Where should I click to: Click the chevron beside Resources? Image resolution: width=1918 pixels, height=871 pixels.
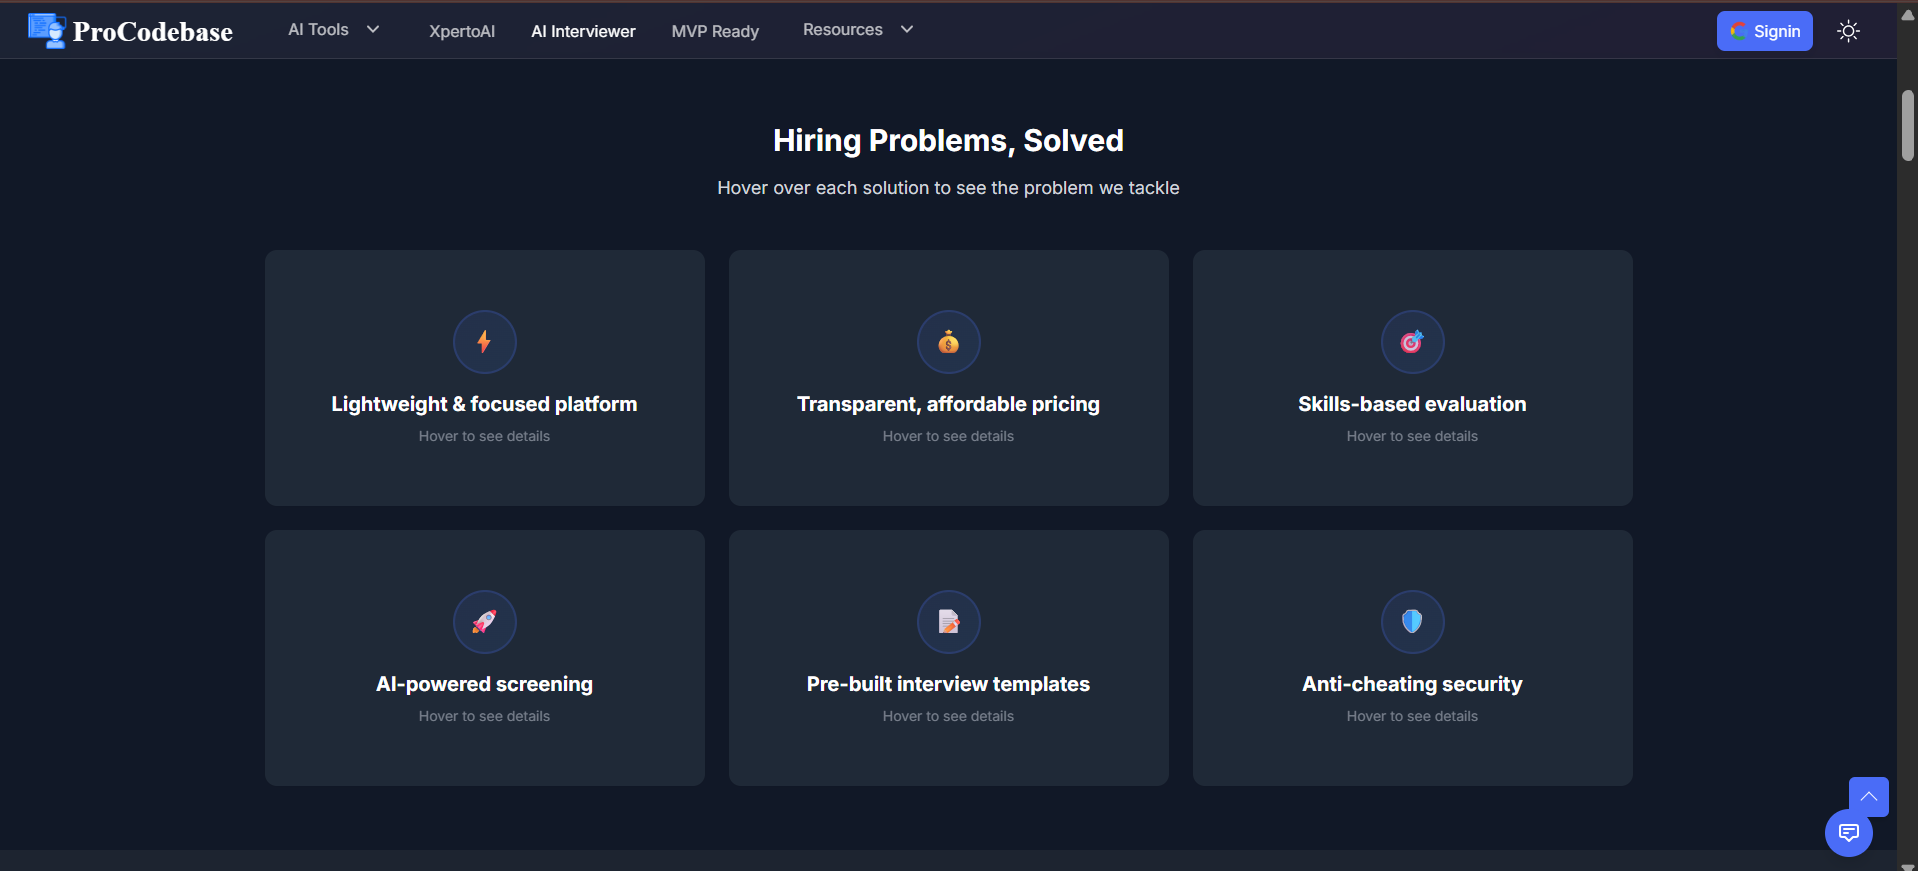[907, 30]
